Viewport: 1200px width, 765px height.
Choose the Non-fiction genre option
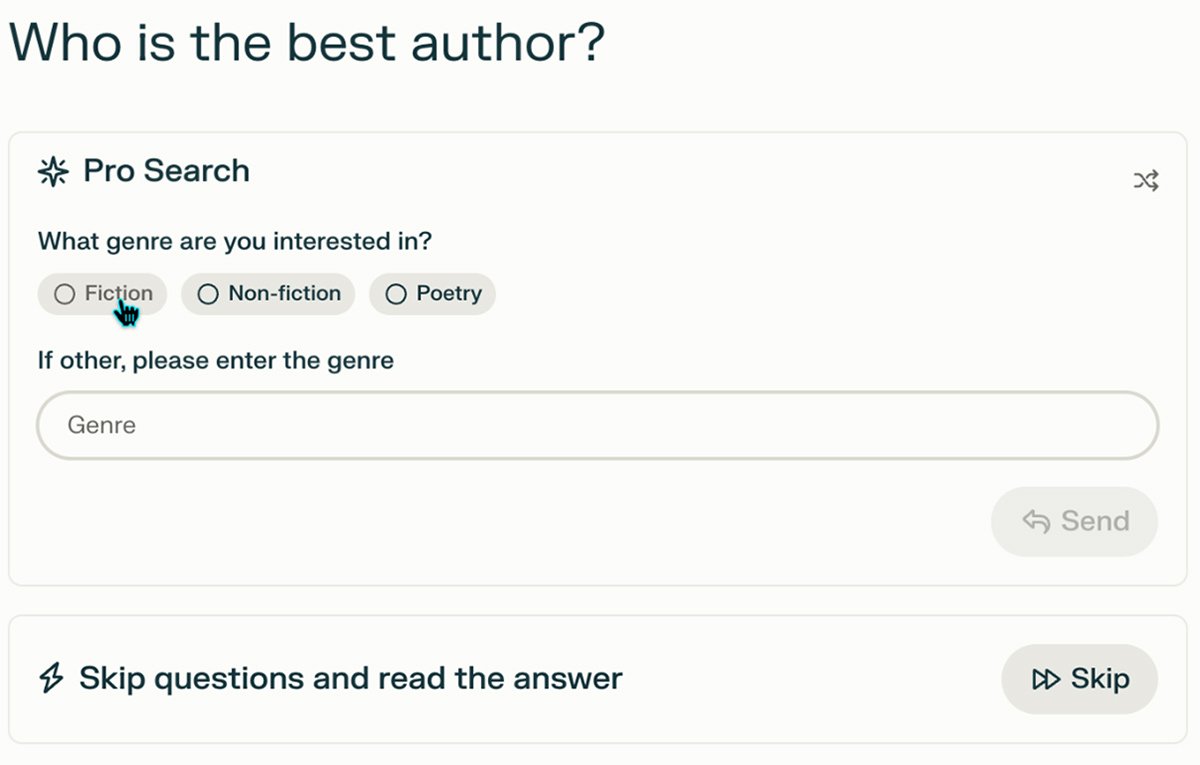pos(268,294)
